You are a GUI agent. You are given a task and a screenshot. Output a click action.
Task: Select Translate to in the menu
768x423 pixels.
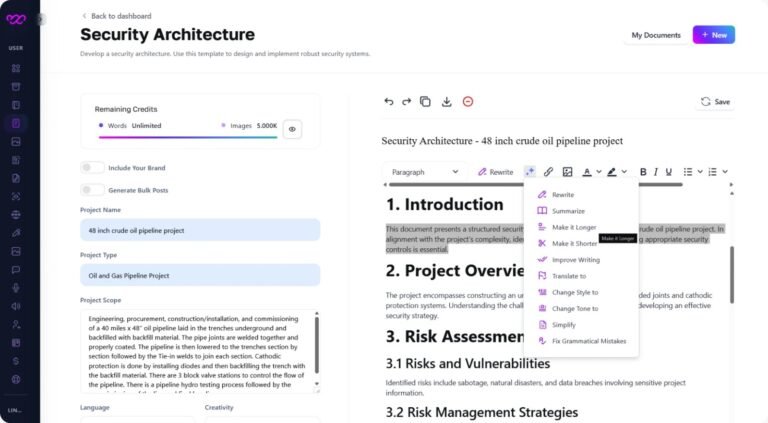click(x=581, y=276)
